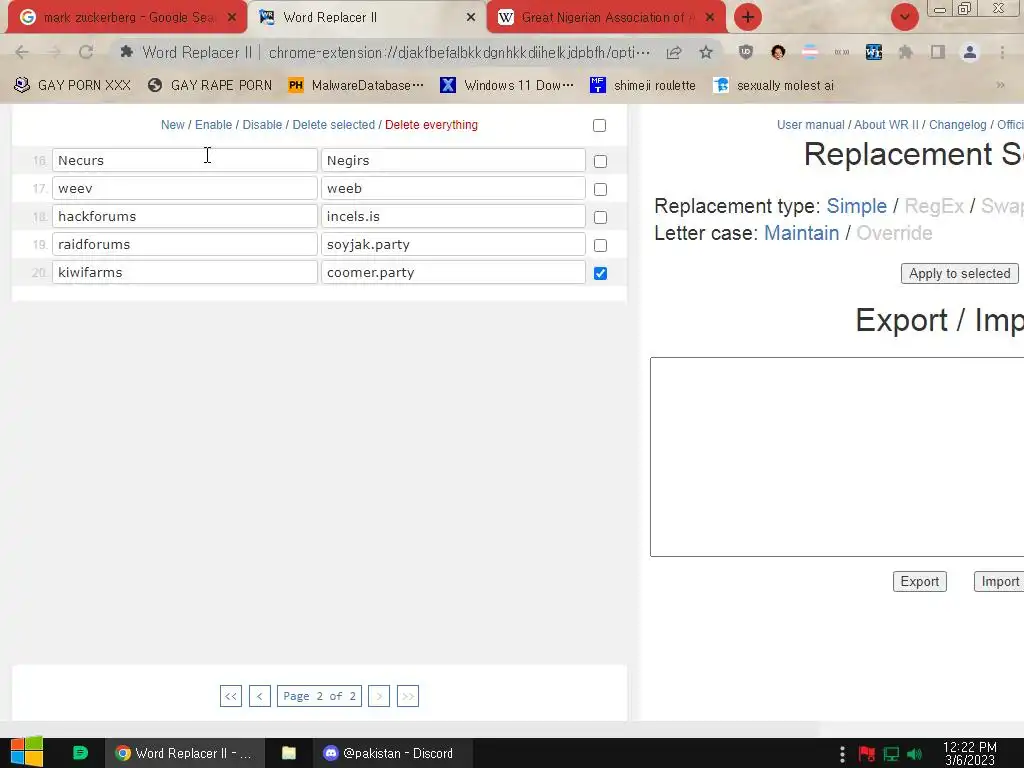Jump to first page with << button
Viewport: 1024px width, 768px height.
coord(231,696)
